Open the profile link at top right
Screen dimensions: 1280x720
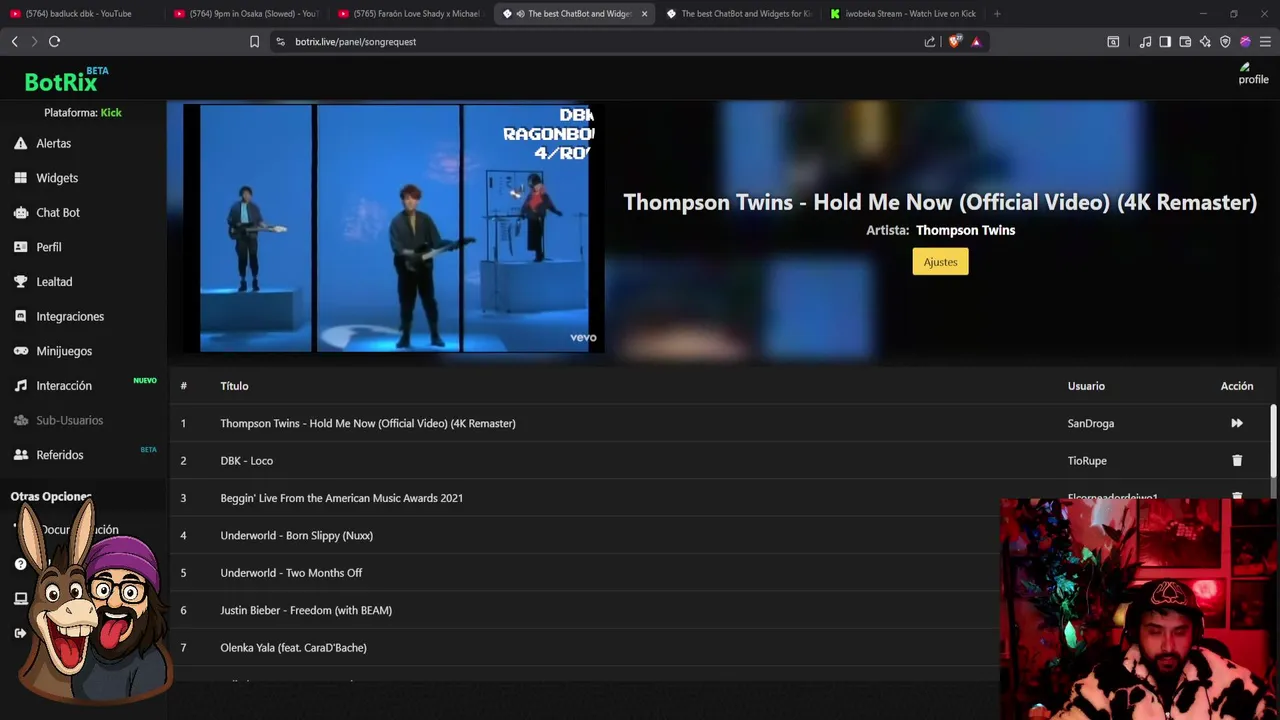tap(1253, 74)
